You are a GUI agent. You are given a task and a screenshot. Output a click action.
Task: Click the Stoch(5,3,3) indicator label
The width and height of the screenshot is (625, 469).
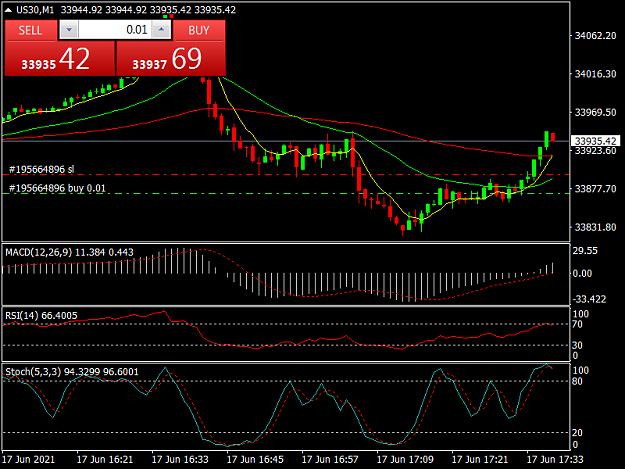(x=33, y=372)
